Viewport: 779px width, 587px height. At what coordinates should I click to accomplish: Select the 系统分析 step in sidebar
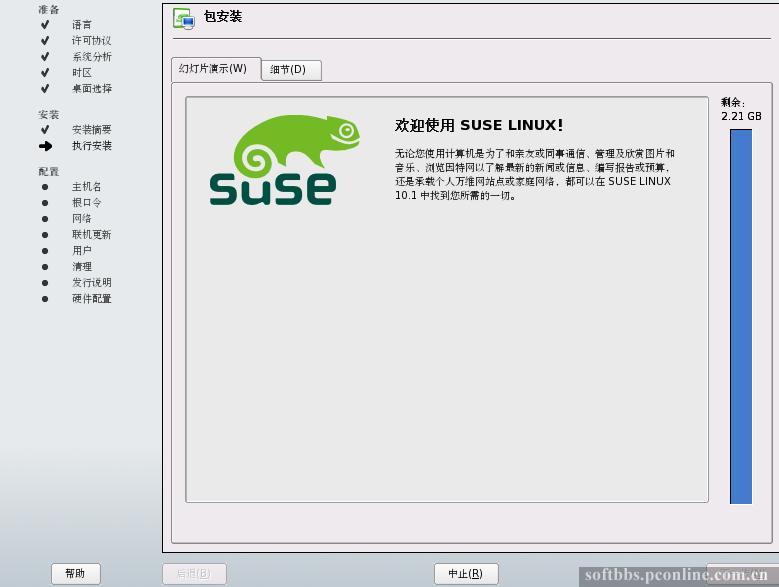coord(91,57)
